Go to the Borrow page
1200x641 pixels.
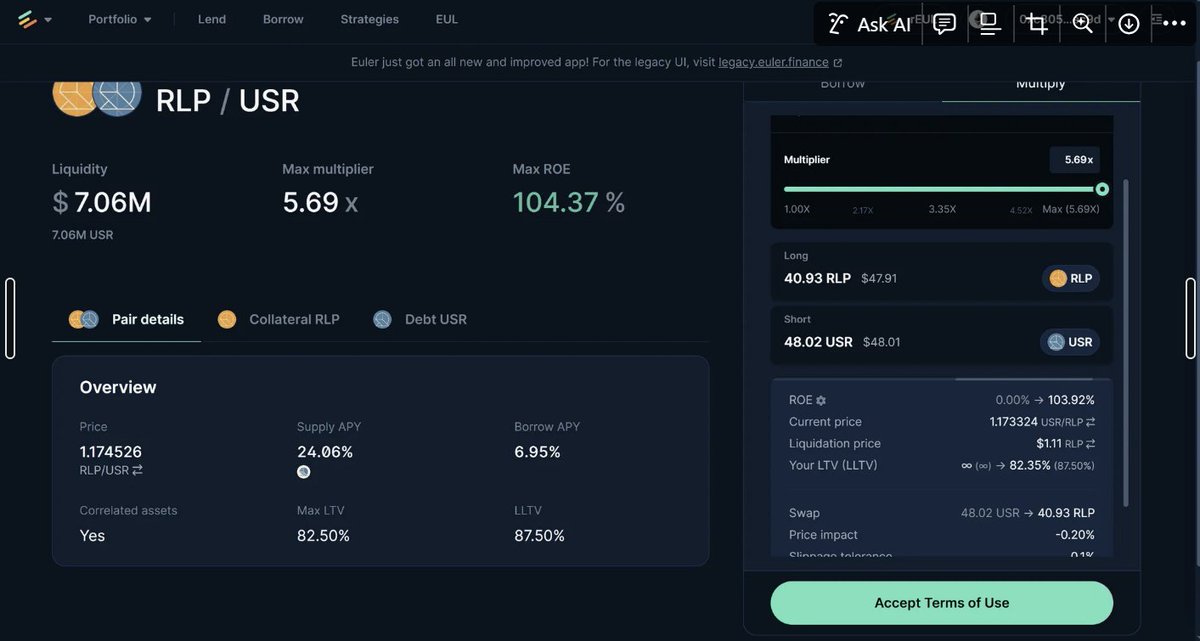(x=283, y=19)
